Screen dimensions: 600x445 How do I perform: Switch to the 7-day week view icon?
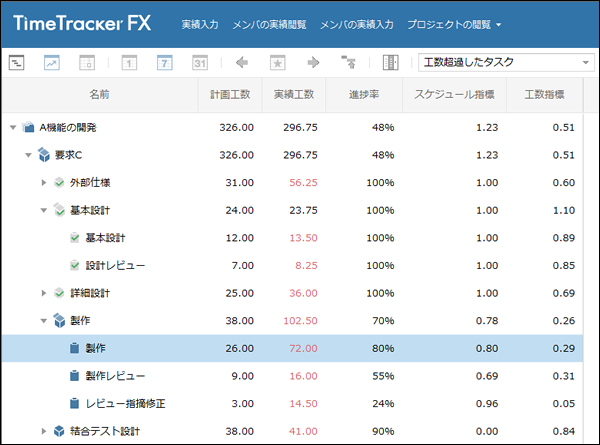[165, 63]
